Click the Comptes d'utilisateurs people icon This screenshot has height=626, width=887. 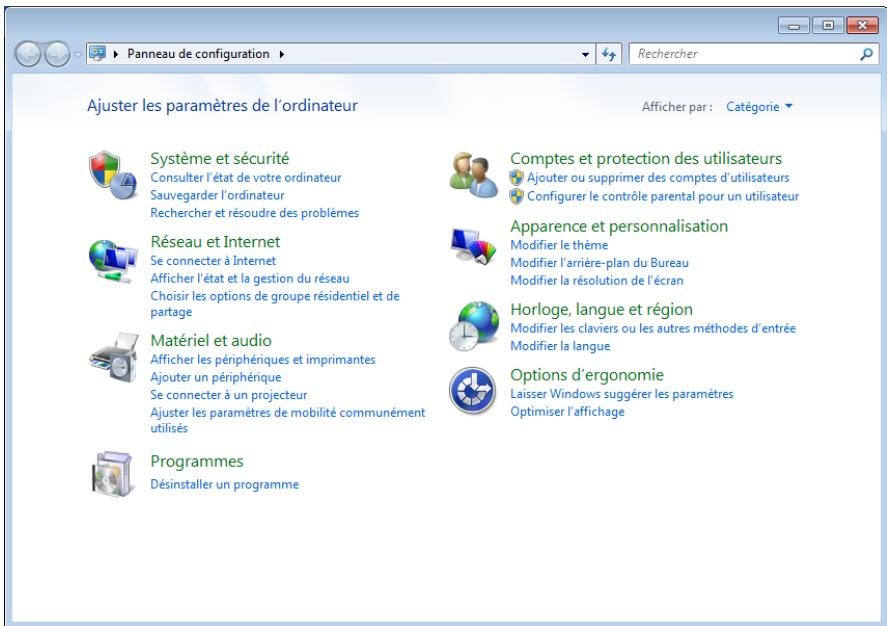473,175
